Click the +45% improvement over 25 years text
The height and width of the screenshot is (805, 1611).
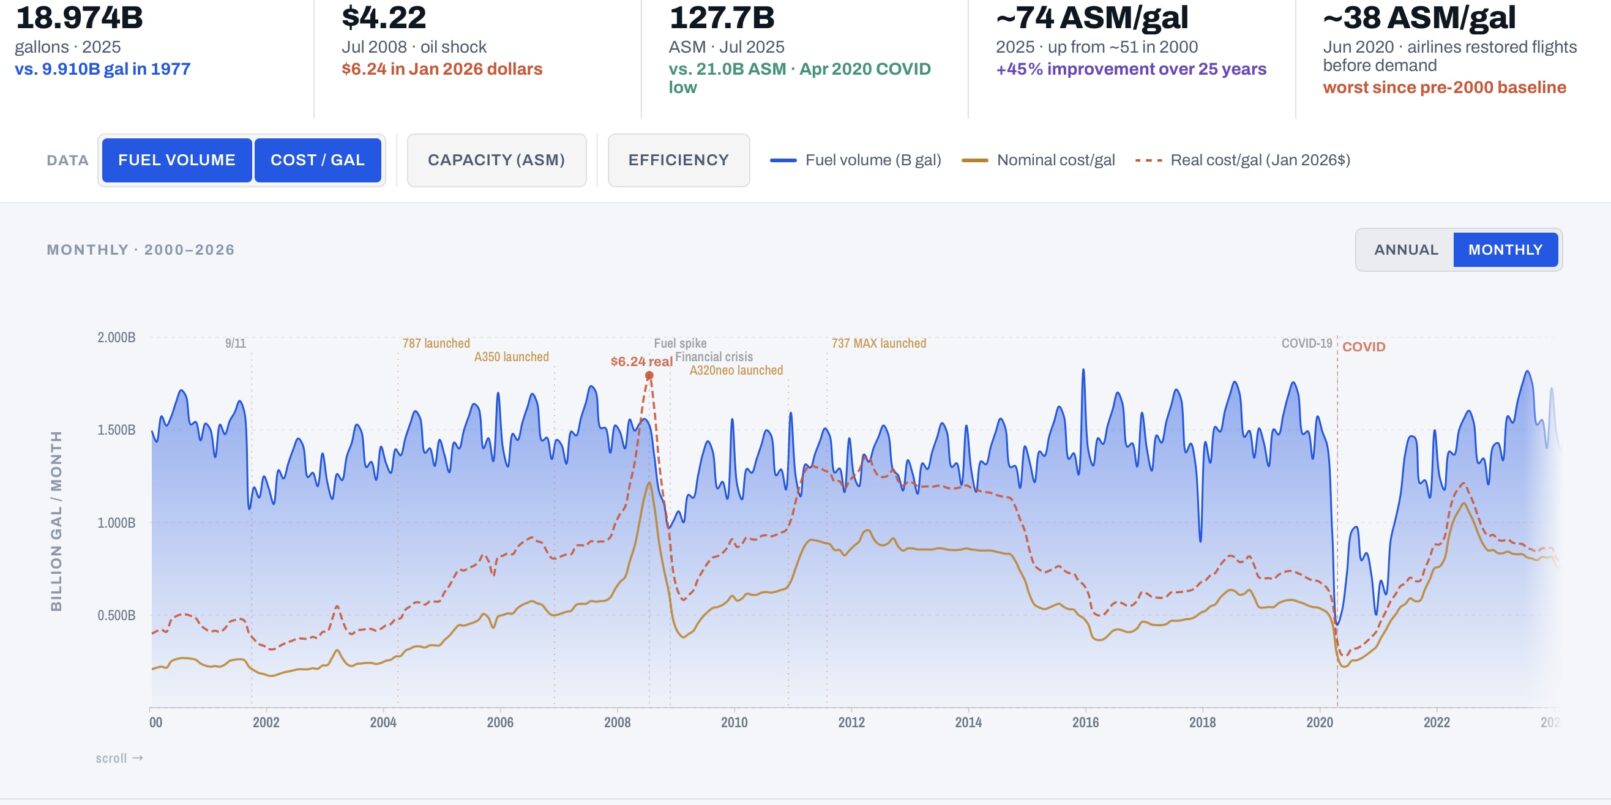(x=1131, y=69)
